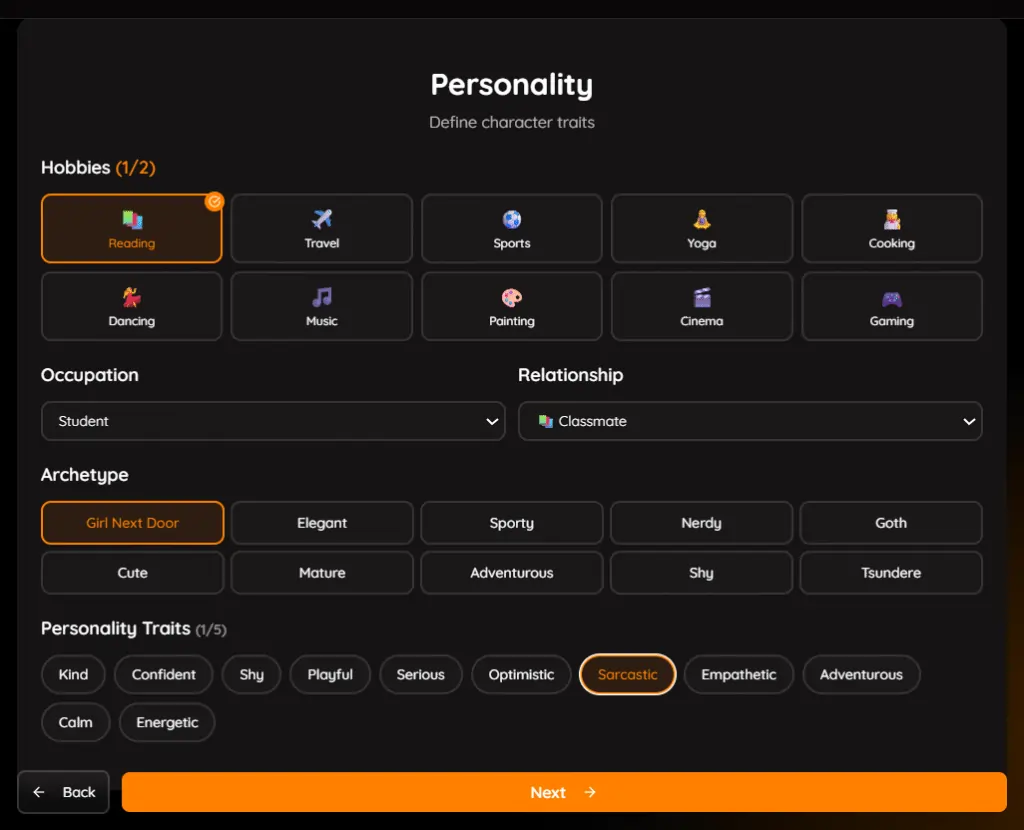
Task: Click the arrow icon in Next button
Action: pyautogui.click(x=590, y=792)
